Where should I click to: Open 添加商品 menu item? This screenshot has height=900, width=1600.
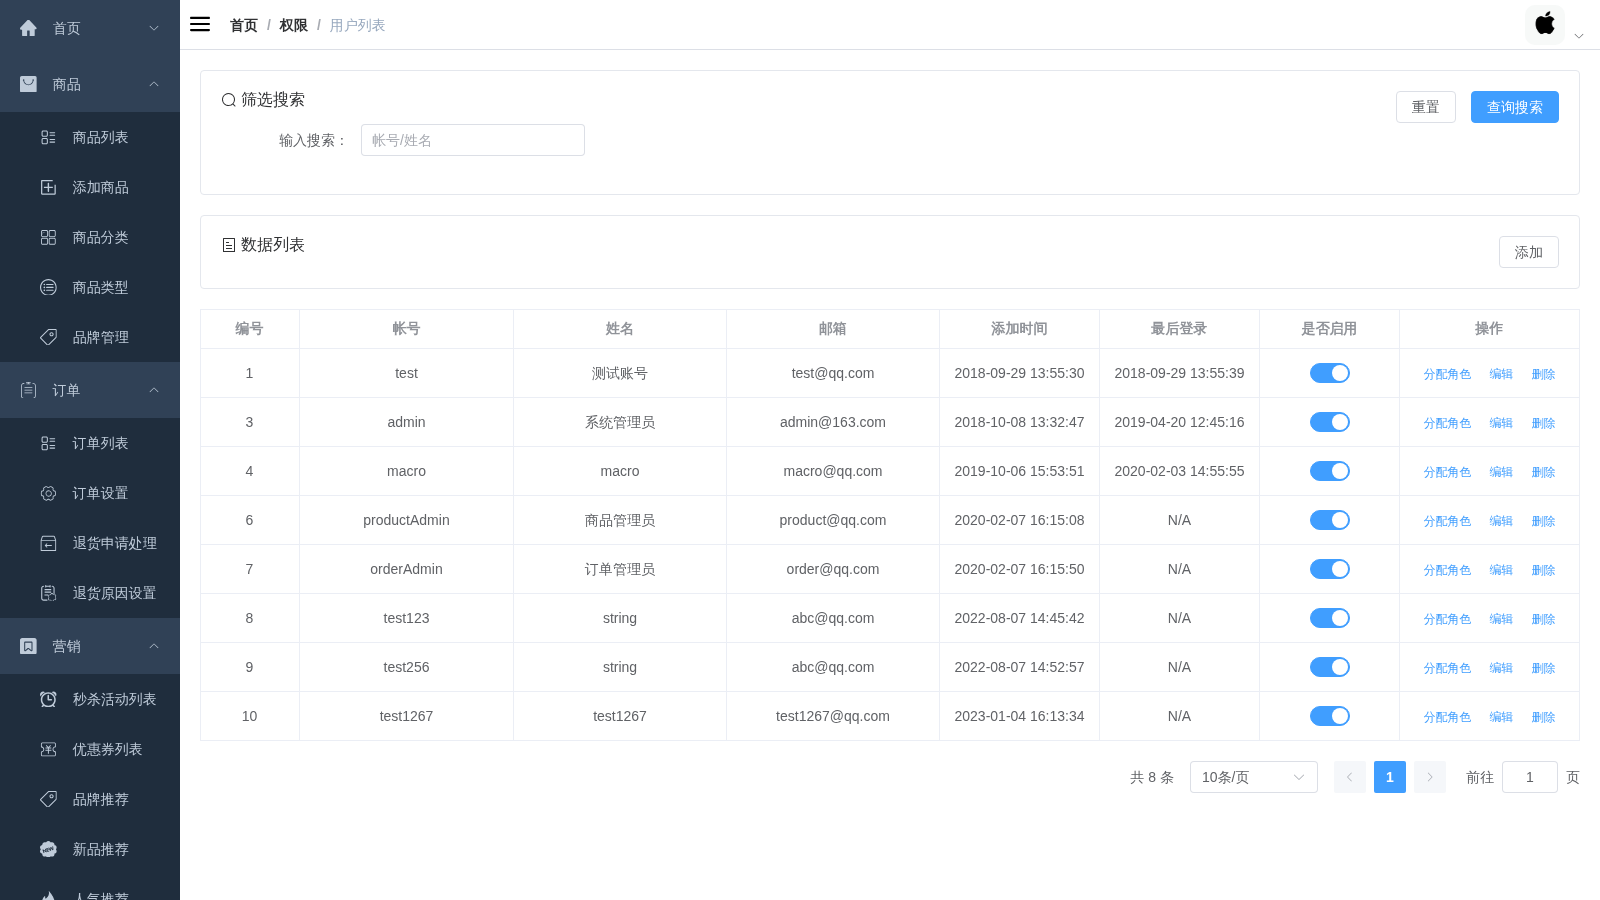90,187
